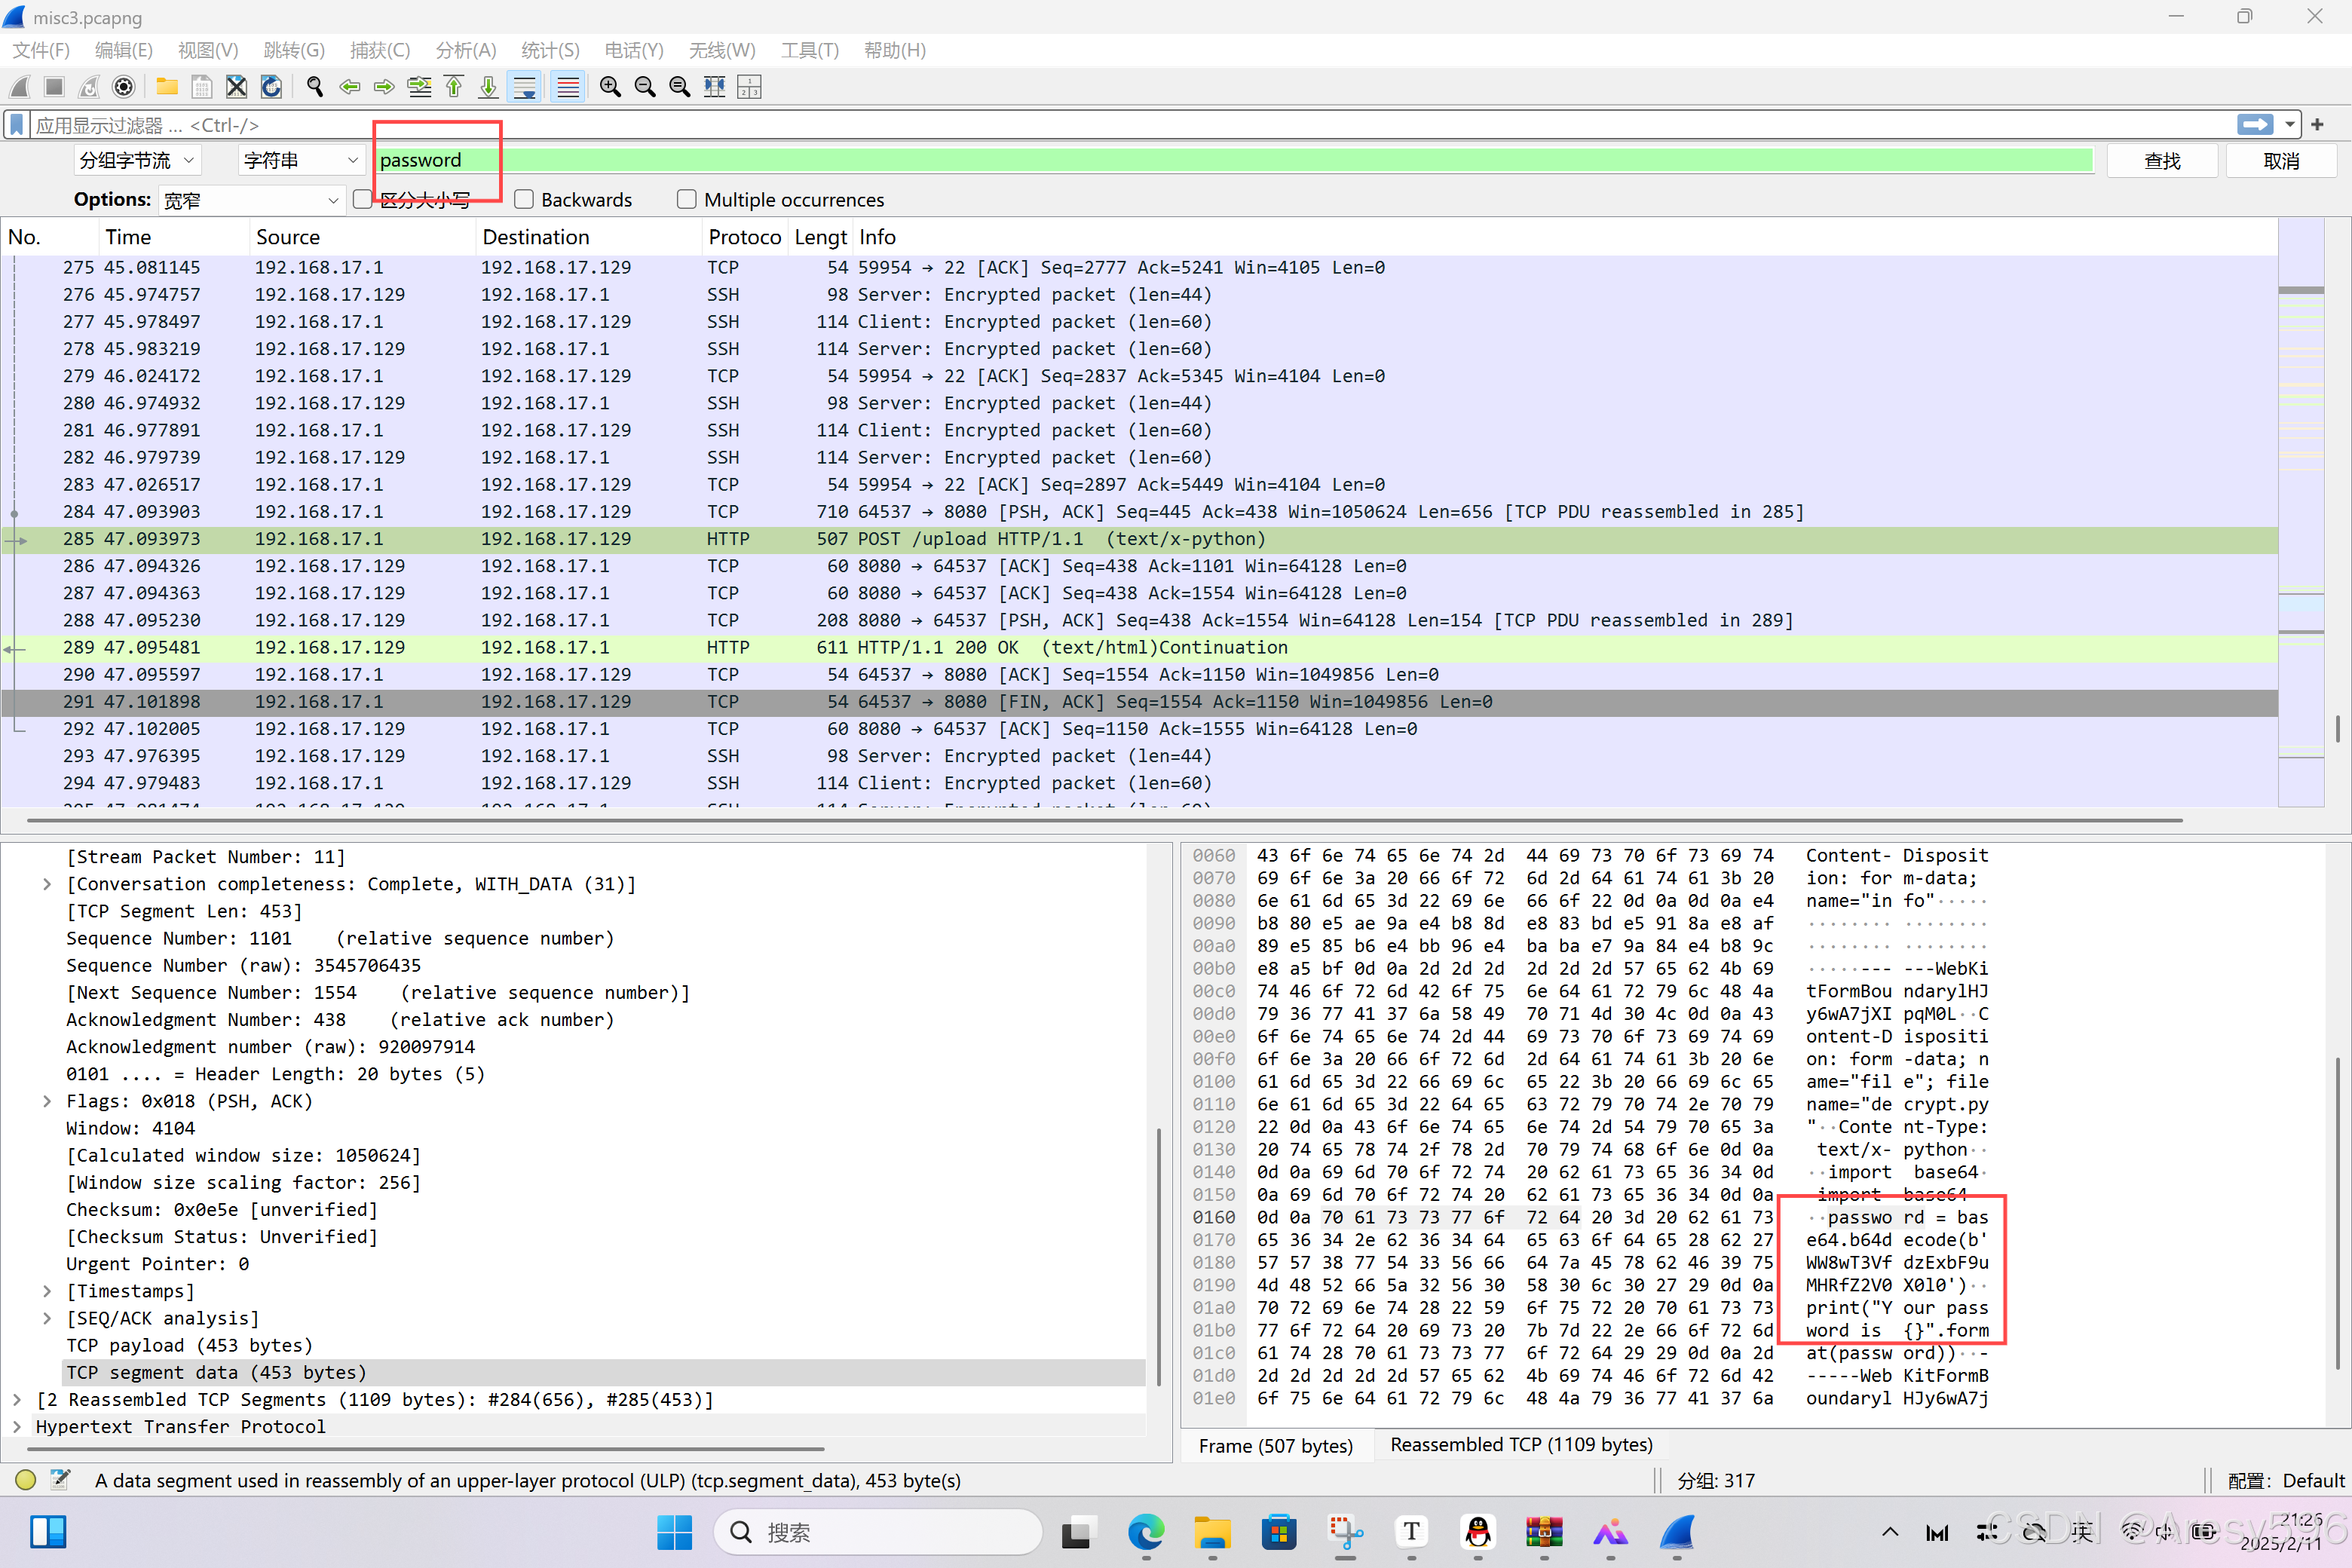Toggle colorize packet list icon
Viewport: 2352px width, 1568px height.
(567, 87)
